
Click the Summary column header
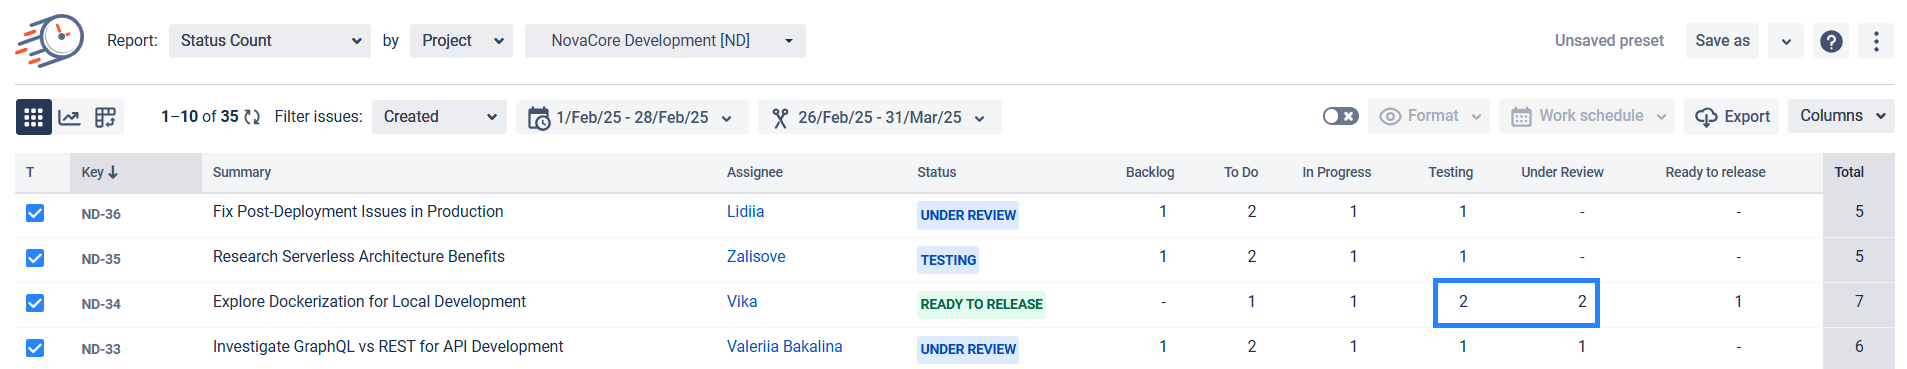click(x=242, y=172)
